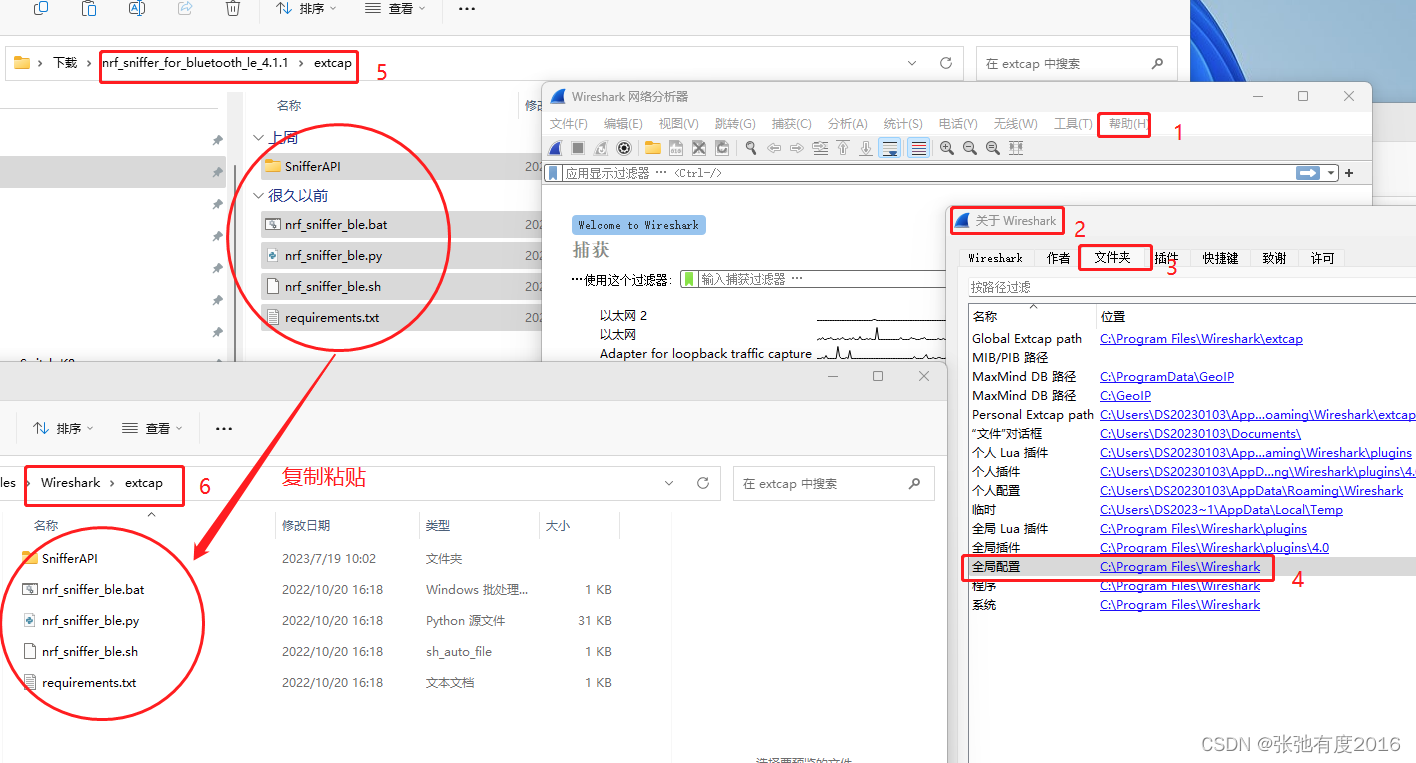Refresh the bottom Explorer extcap window

tap(703, 483)
